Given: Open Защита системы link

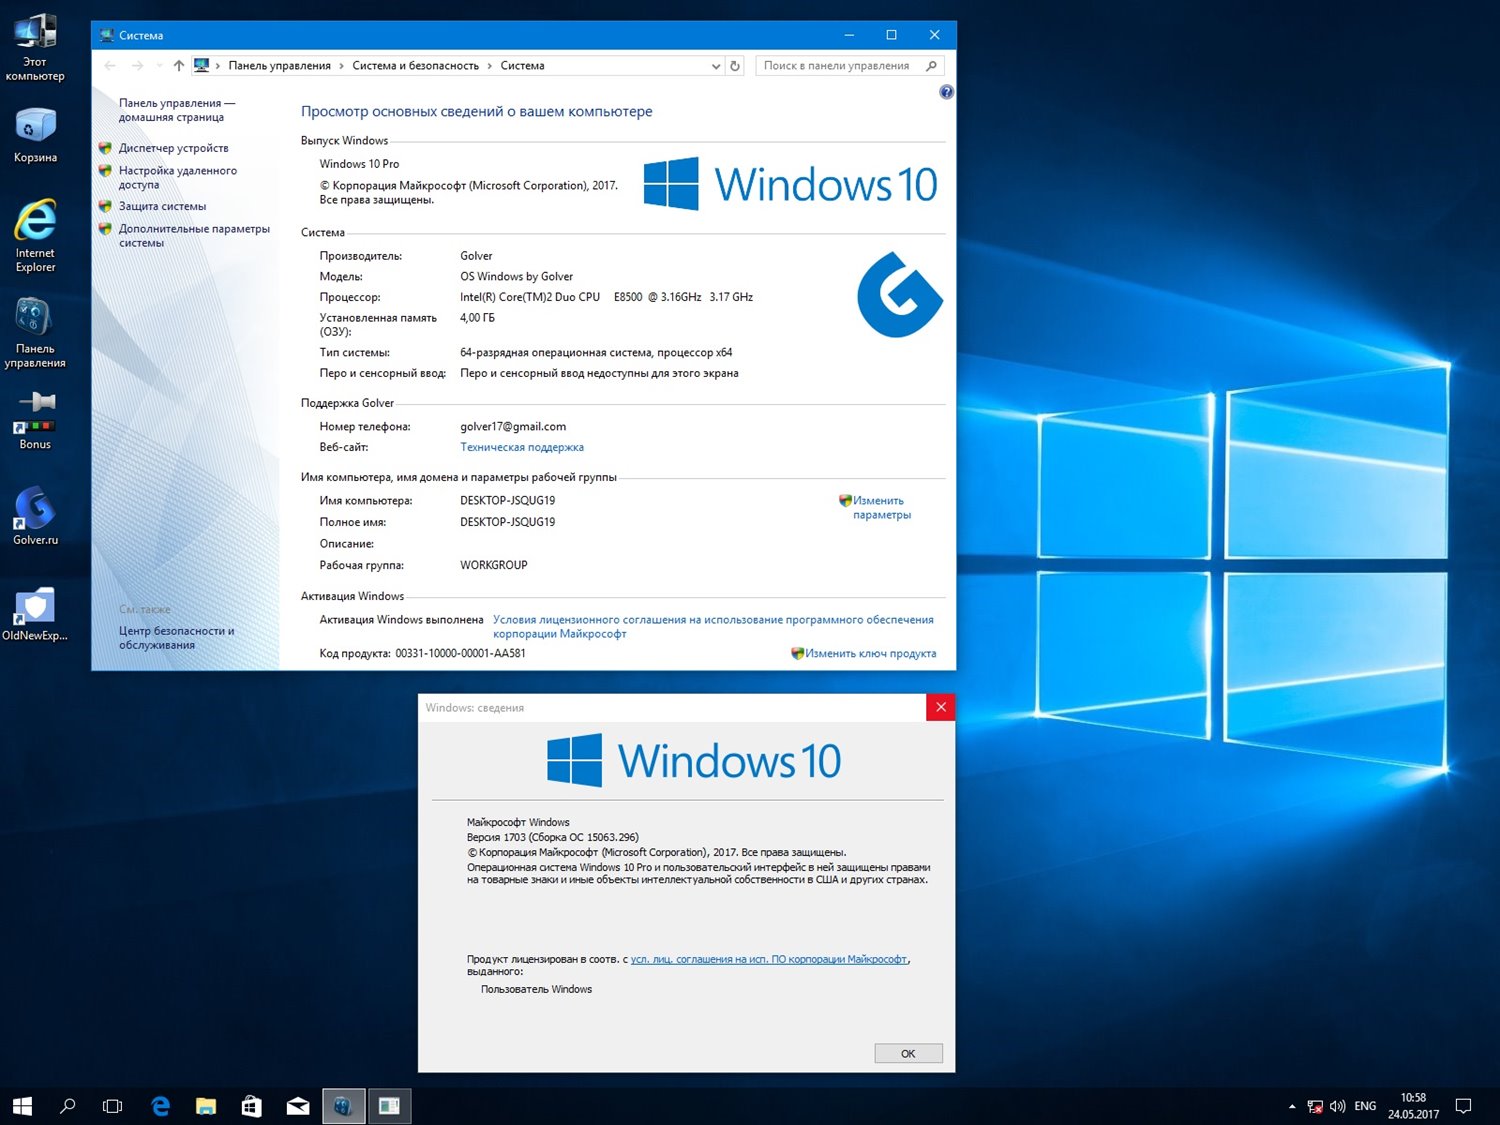Looking at the screenshot, I should [x=162, y=206].
